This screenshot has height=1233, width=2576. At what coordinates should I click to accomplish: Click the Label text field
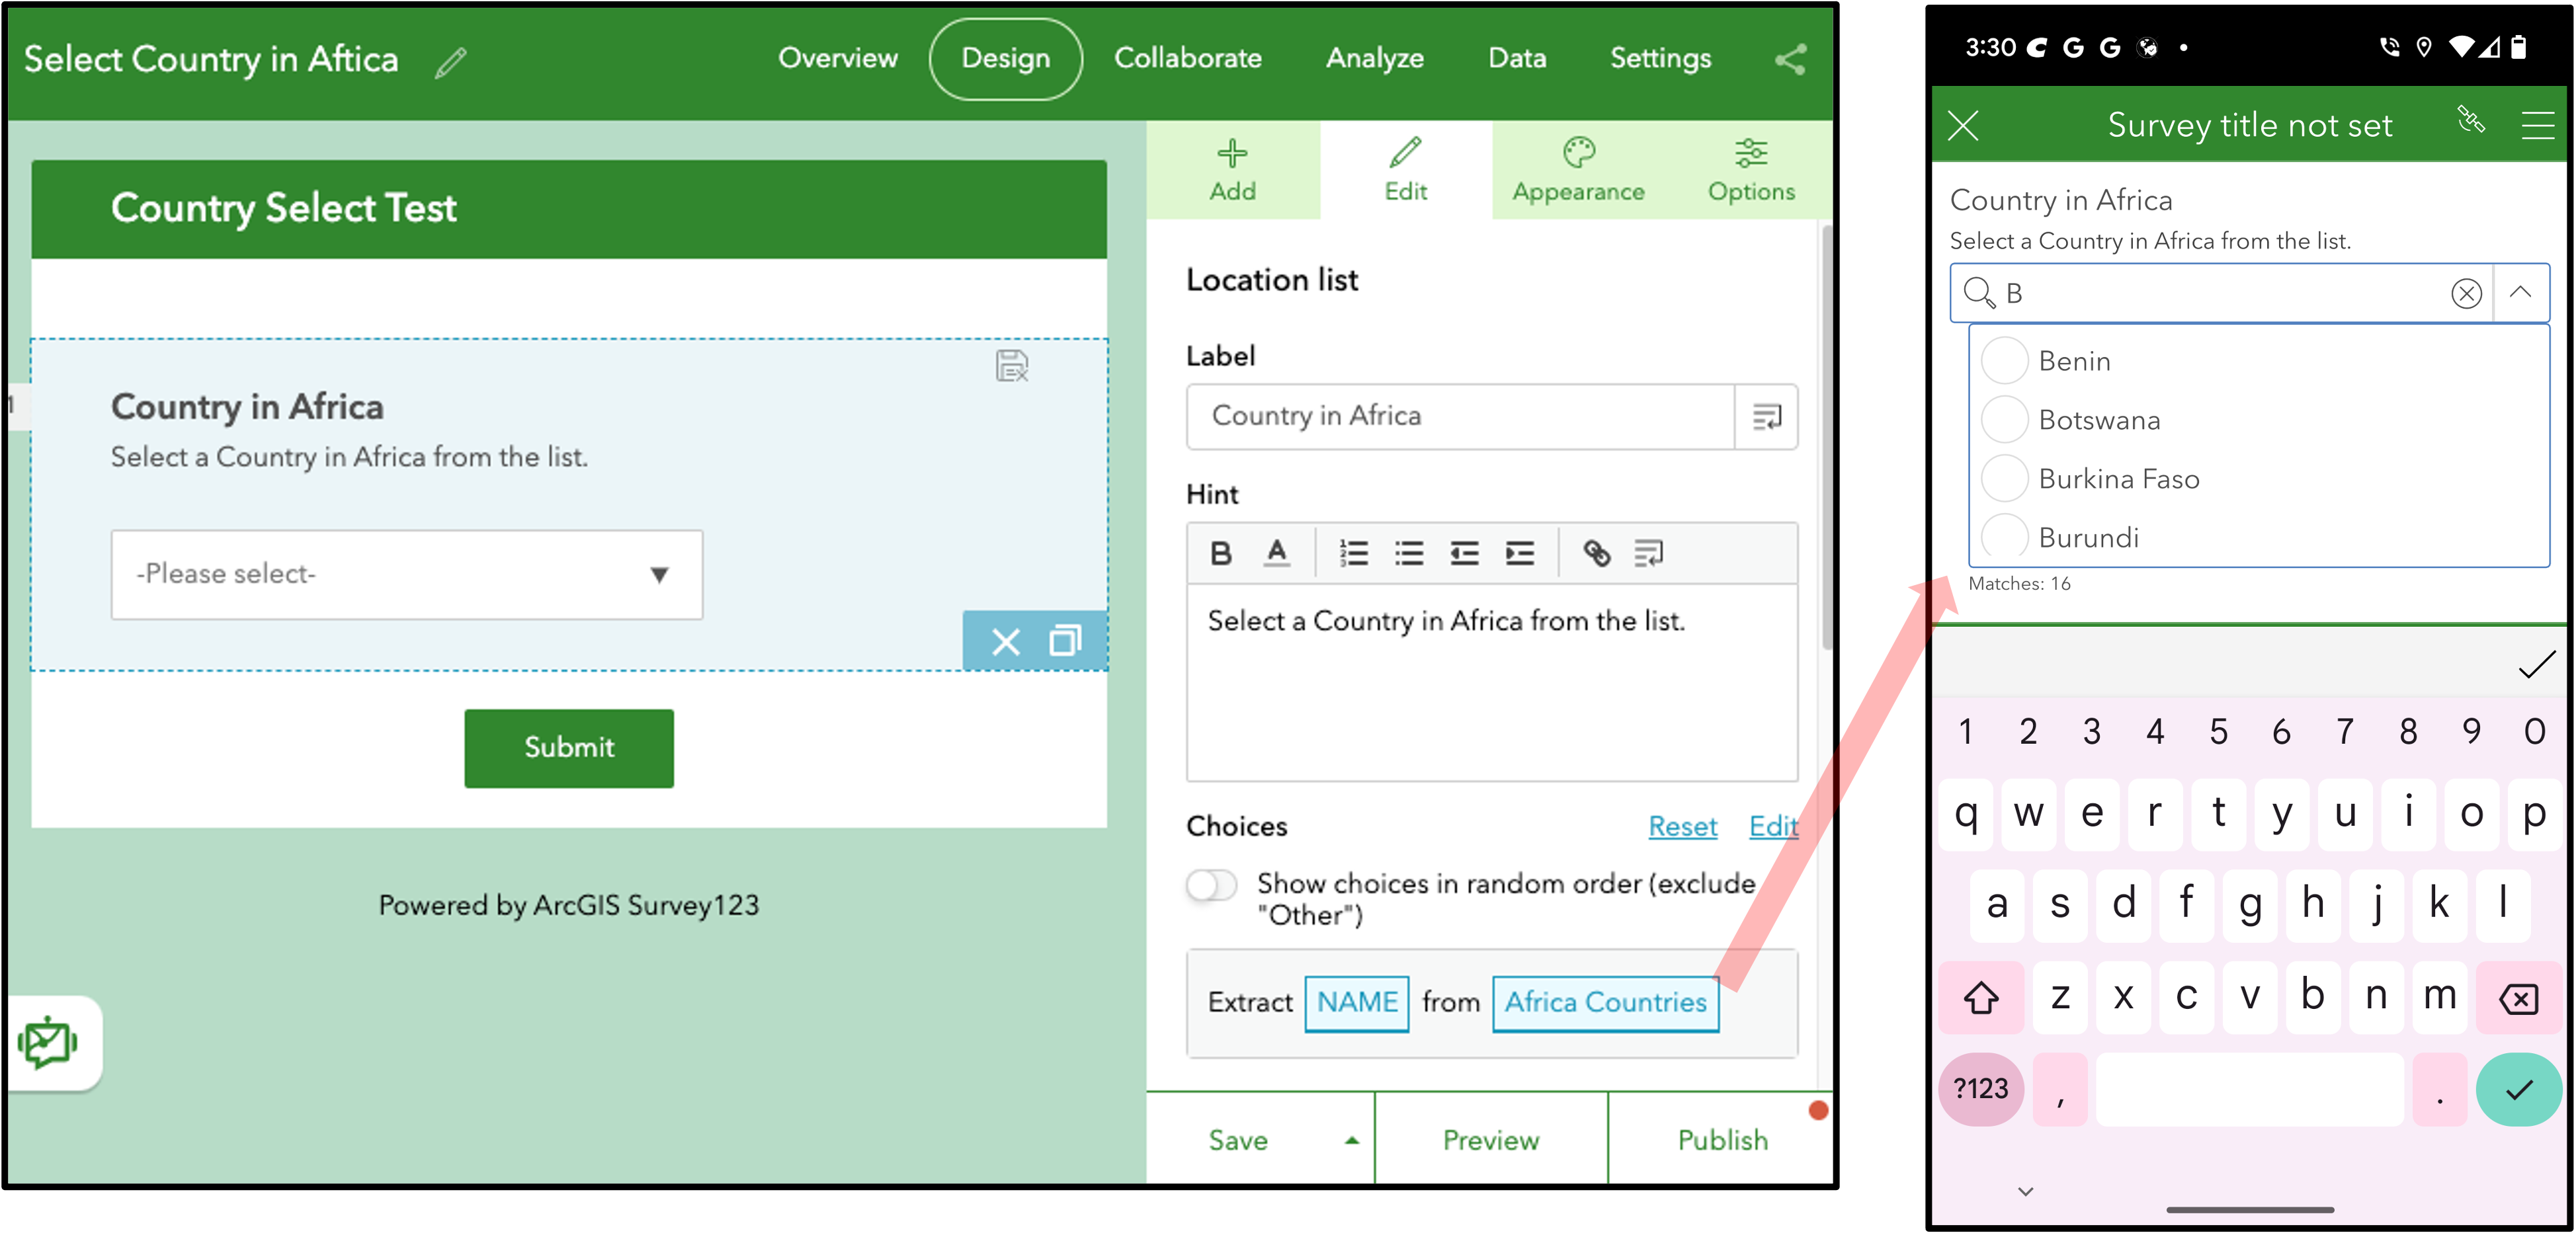(1460, 416)
